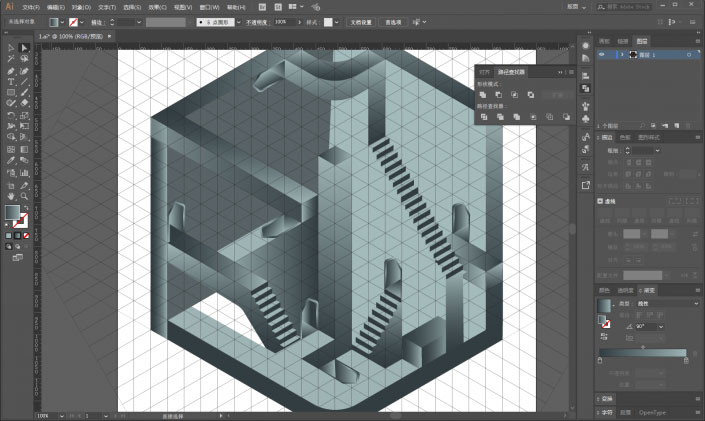Open stroke weight dropdown in control bar

click(139, 22)
